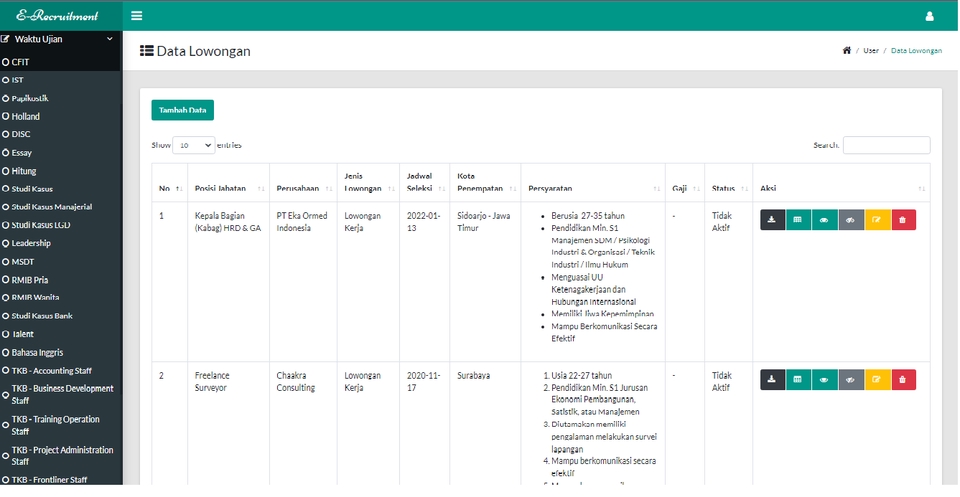Click the green eye icon for Kepala Bagian row
The height and width of the screenshot is (497, 960).
[x=825, y=220]
